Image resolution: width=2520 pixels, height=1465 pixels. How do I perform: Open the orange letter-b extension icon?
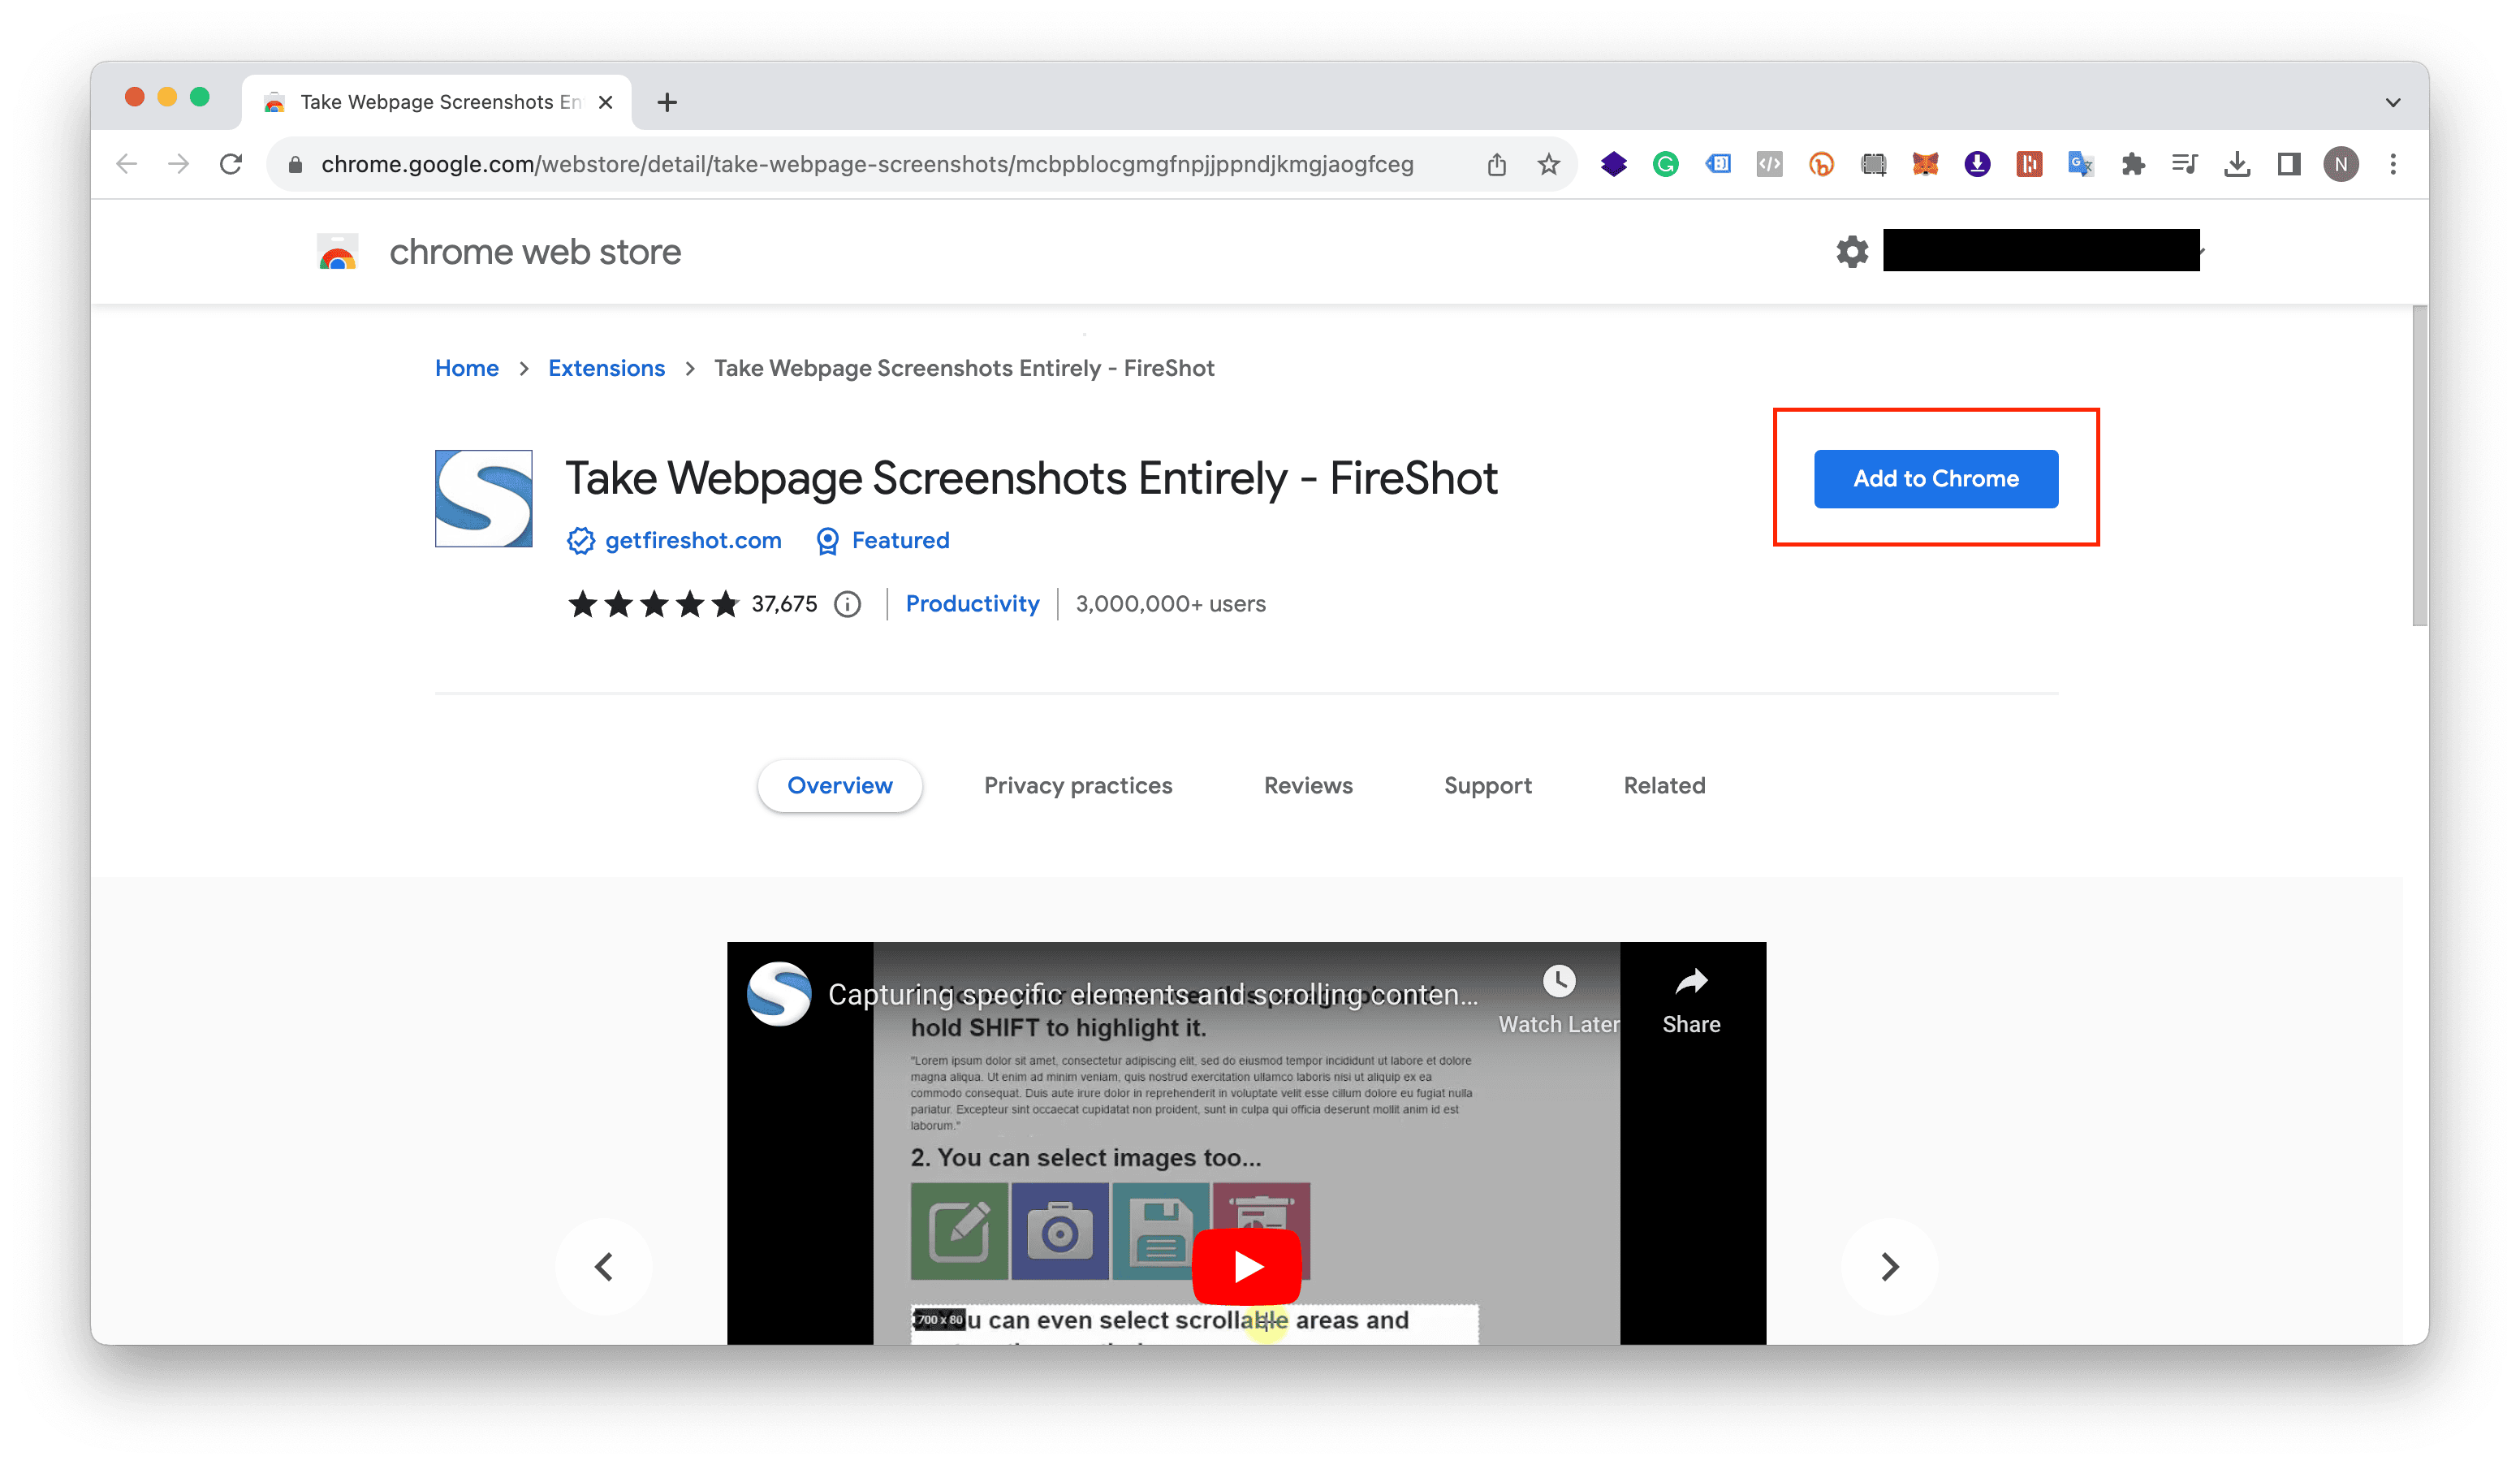1821,164
